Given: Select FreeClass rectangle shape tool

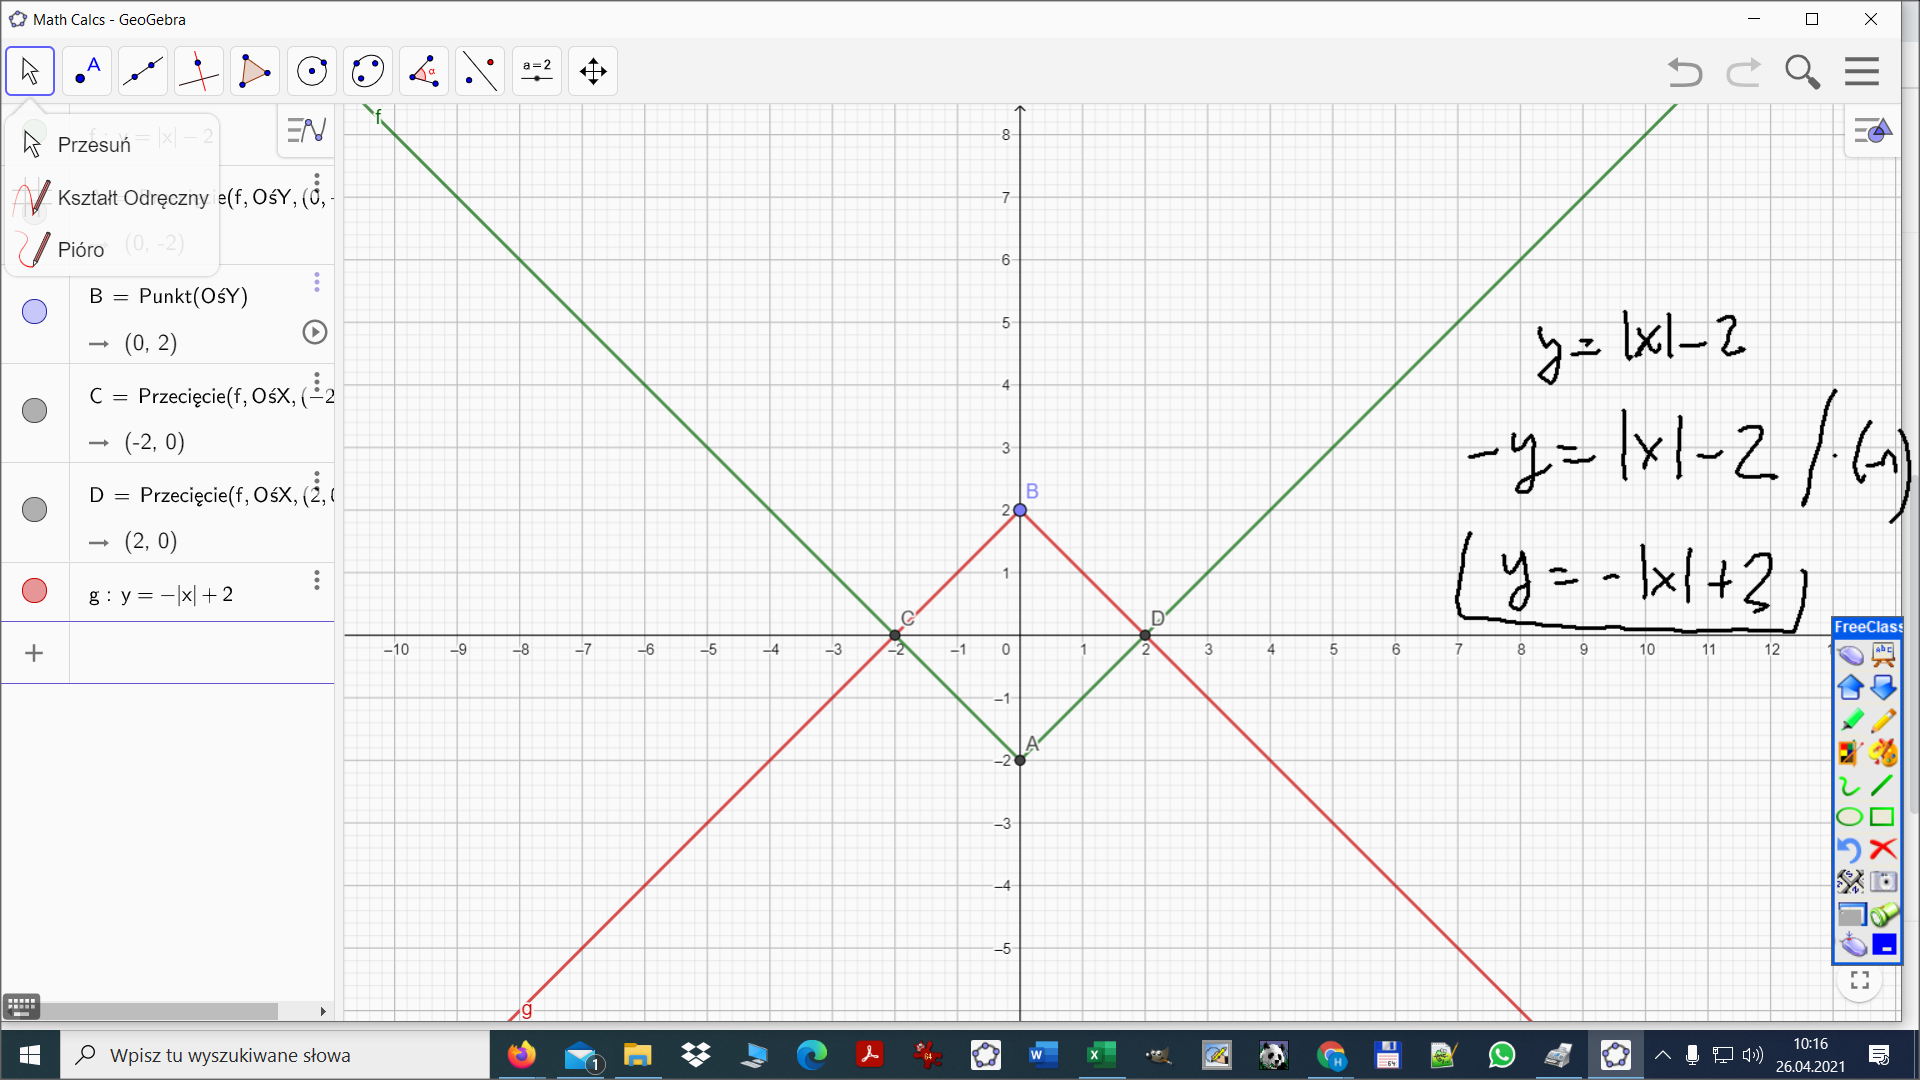Looking at the screenshot, I should click(1883, 817).
